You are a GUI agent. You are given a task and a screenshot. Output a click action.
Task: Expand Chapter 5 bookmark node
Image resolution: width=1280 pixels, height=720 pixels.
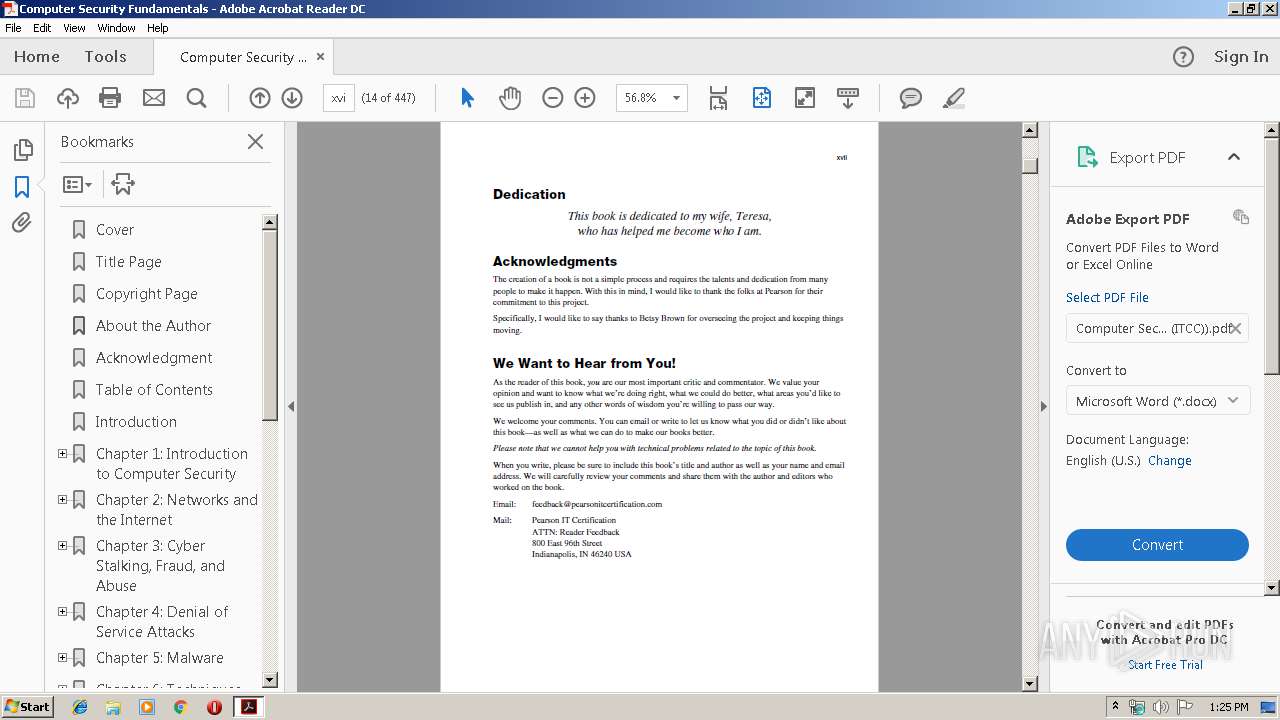pos(63,658)
